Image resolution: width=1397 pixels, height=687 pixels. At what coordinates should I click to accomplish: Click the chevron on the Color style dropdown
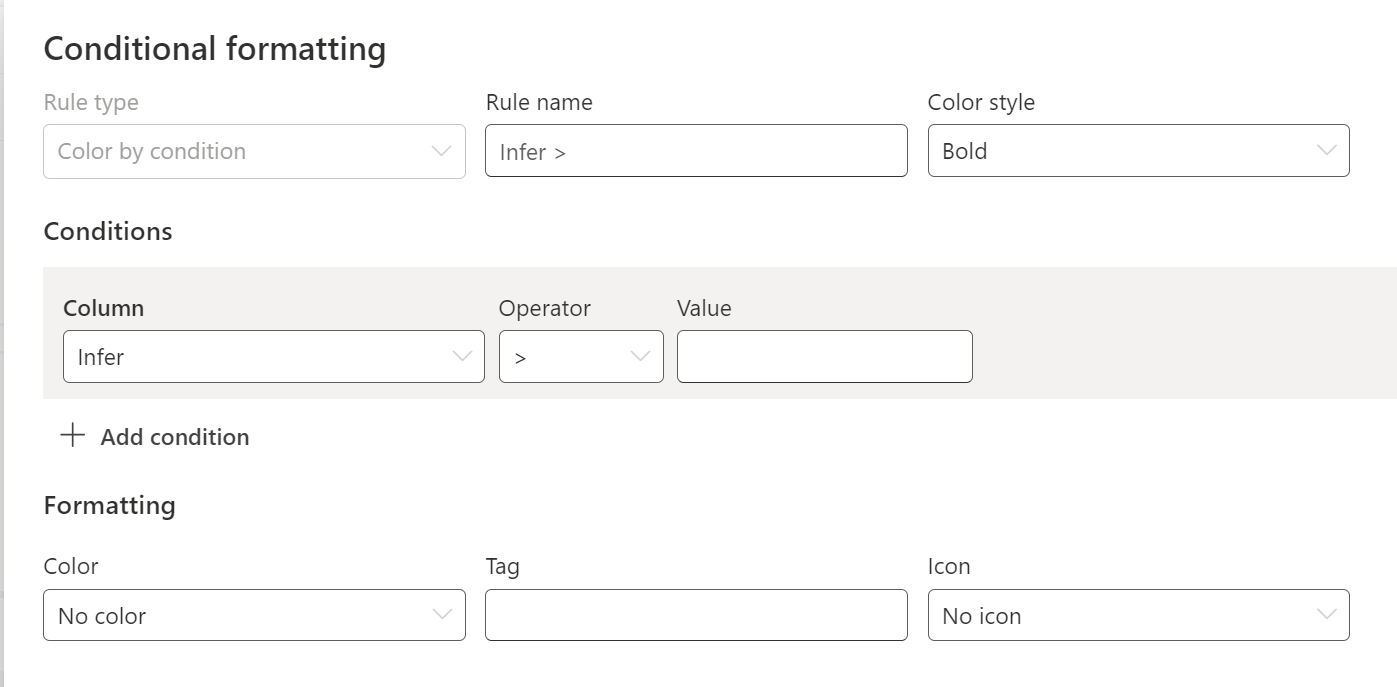1327,151
